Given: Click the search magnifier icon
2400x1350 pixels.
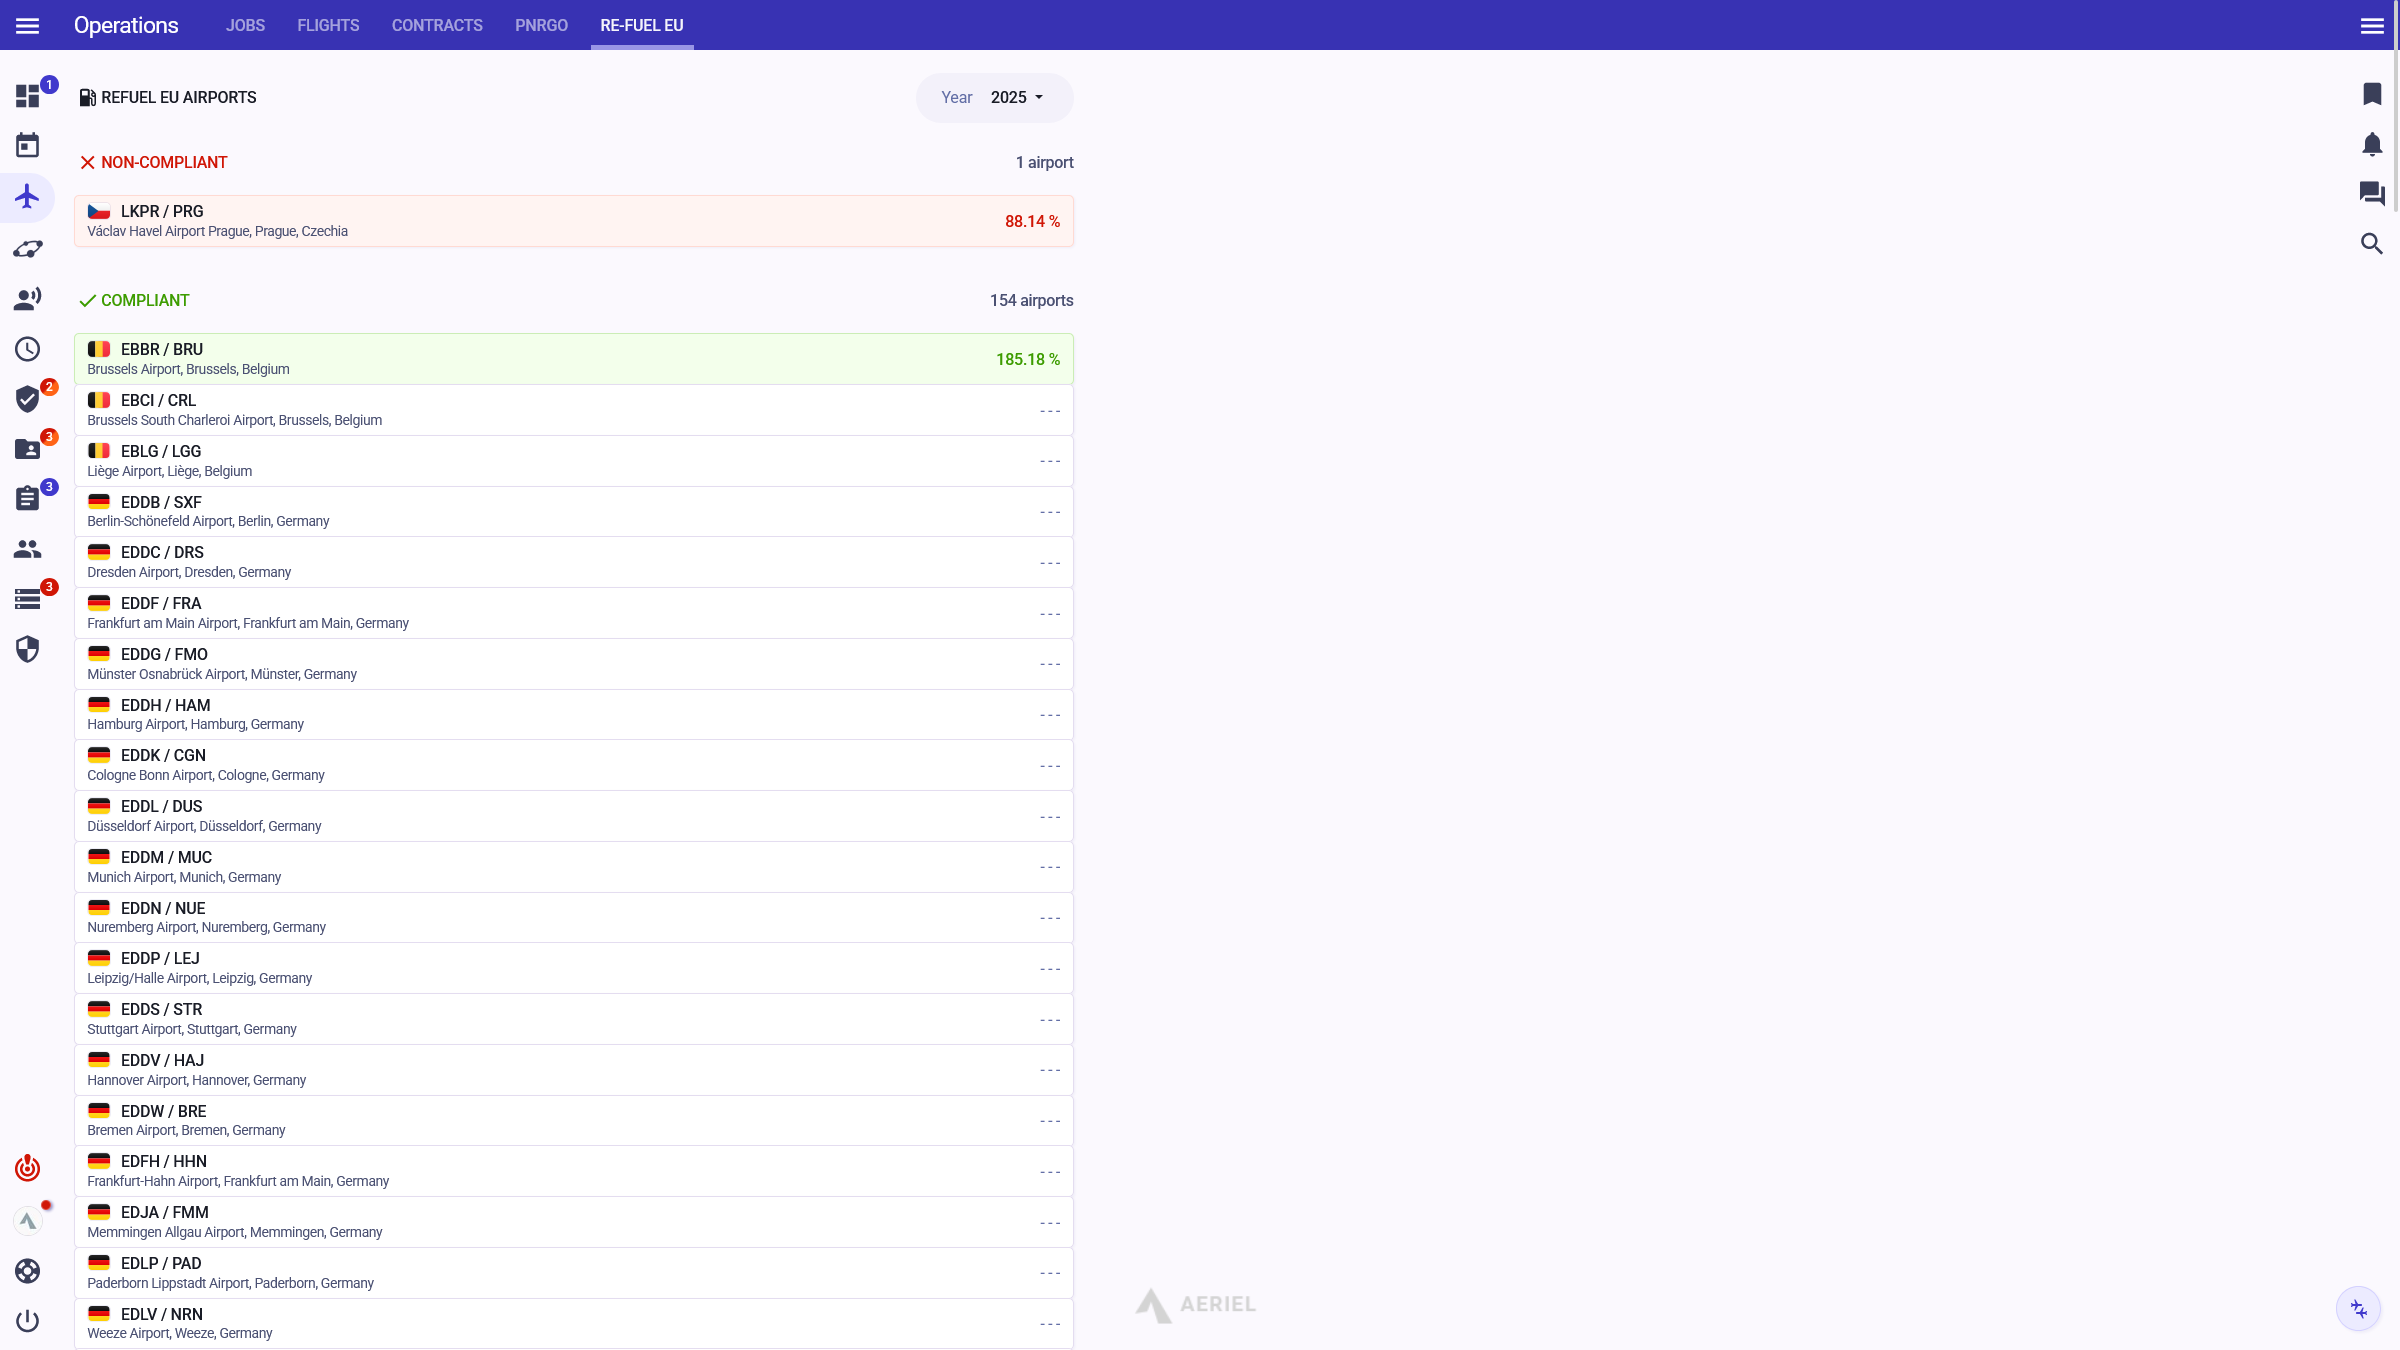Looking at the screenshot, I should pos(2371,244).
